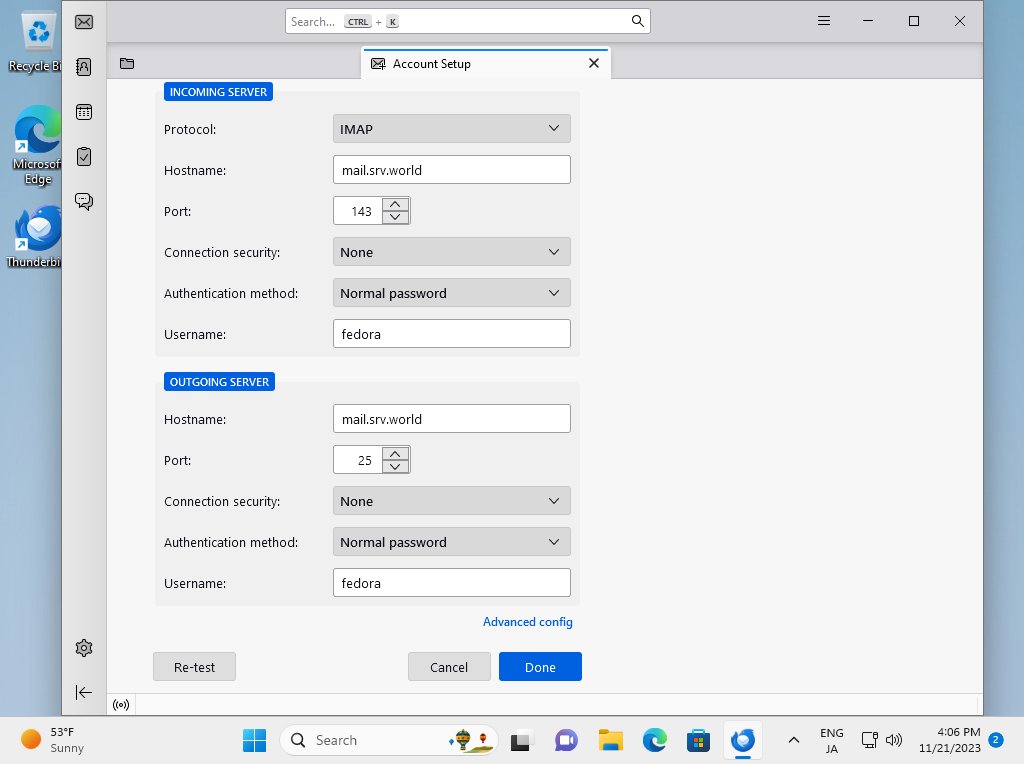Click the incoming server Username field
Screen dimensions: 1024x764
451,333
